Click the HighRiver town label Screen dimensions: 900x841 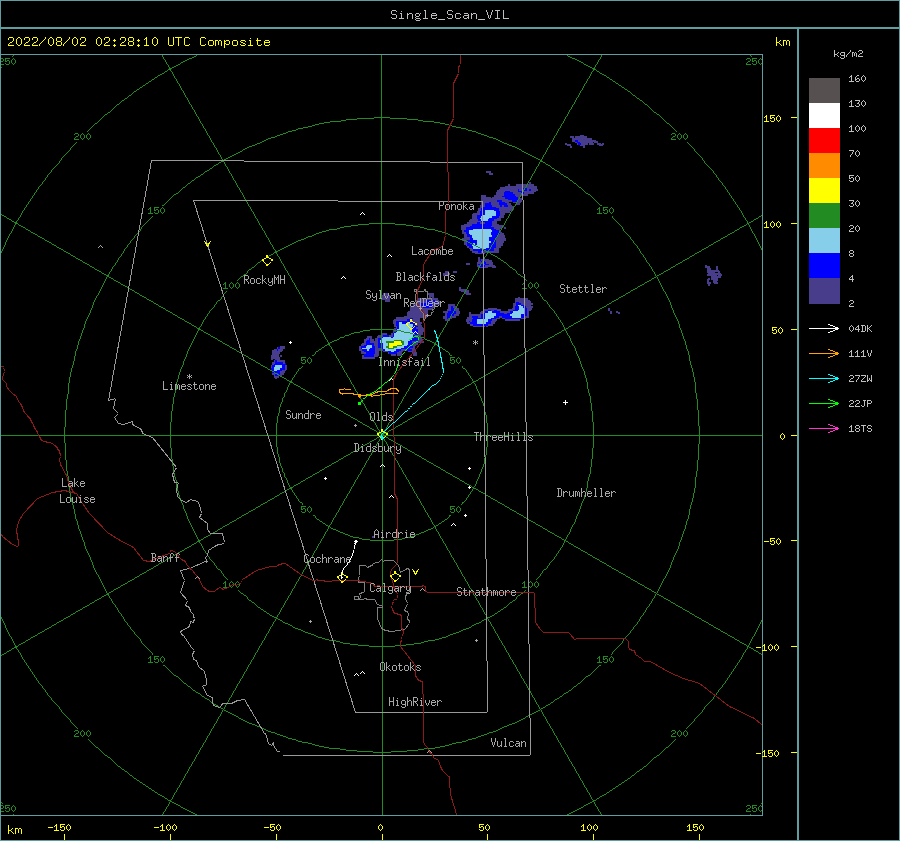(415, 702)
